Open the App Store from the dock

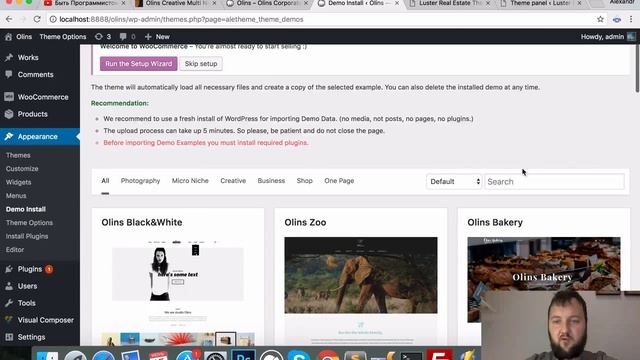tap(188, 355)
